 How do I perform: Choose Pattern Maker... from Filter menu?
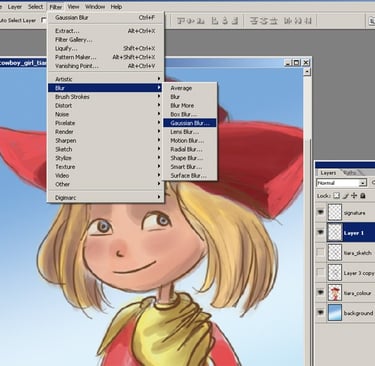coord(105,57)
